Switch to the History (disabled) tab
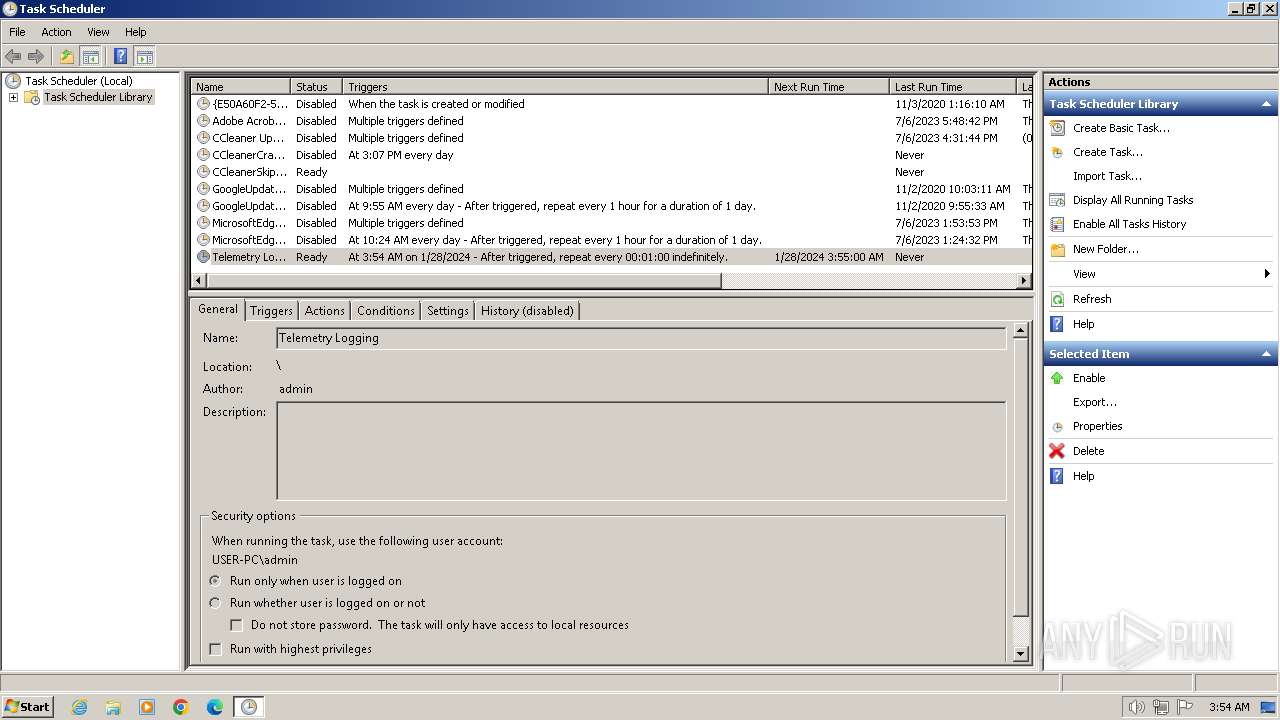Image resolution: width=1280 pixels, height=720 pixels. [x=527, y=311]
